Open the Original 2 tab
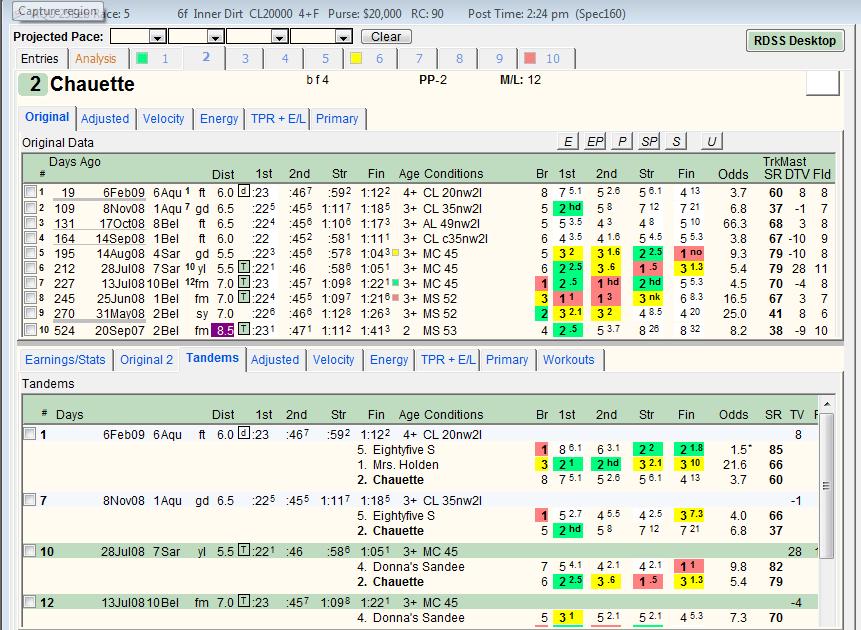This screenshot has width=861, height=630. pos(146,360)
